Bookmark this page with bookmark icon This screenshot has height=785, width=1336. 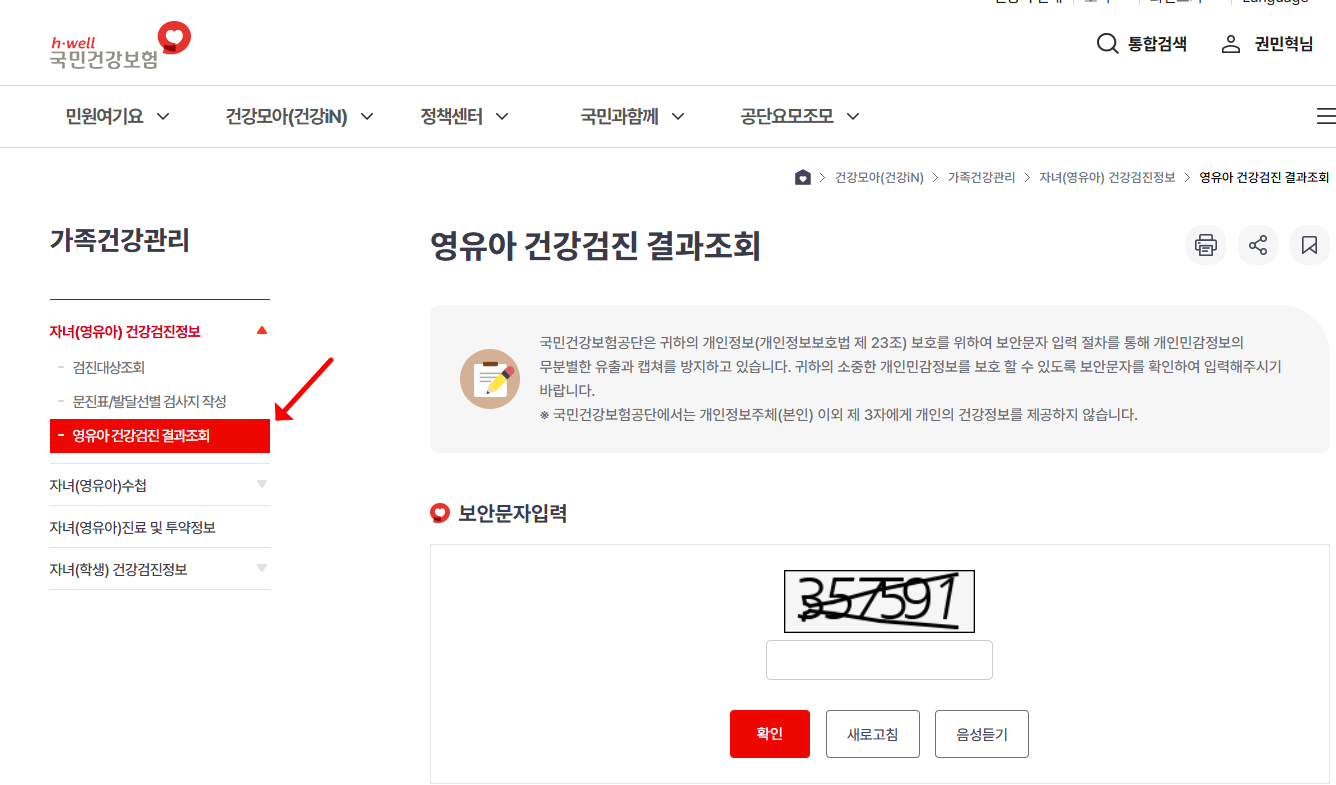1310,245
